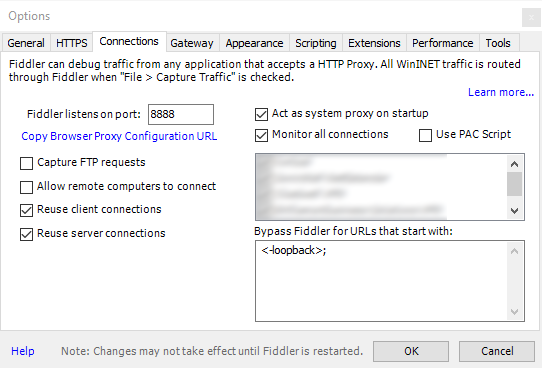The height and width of the screenshot is (368, 542).
Task: Open the HTTPS tab
Action: [72, 43]
